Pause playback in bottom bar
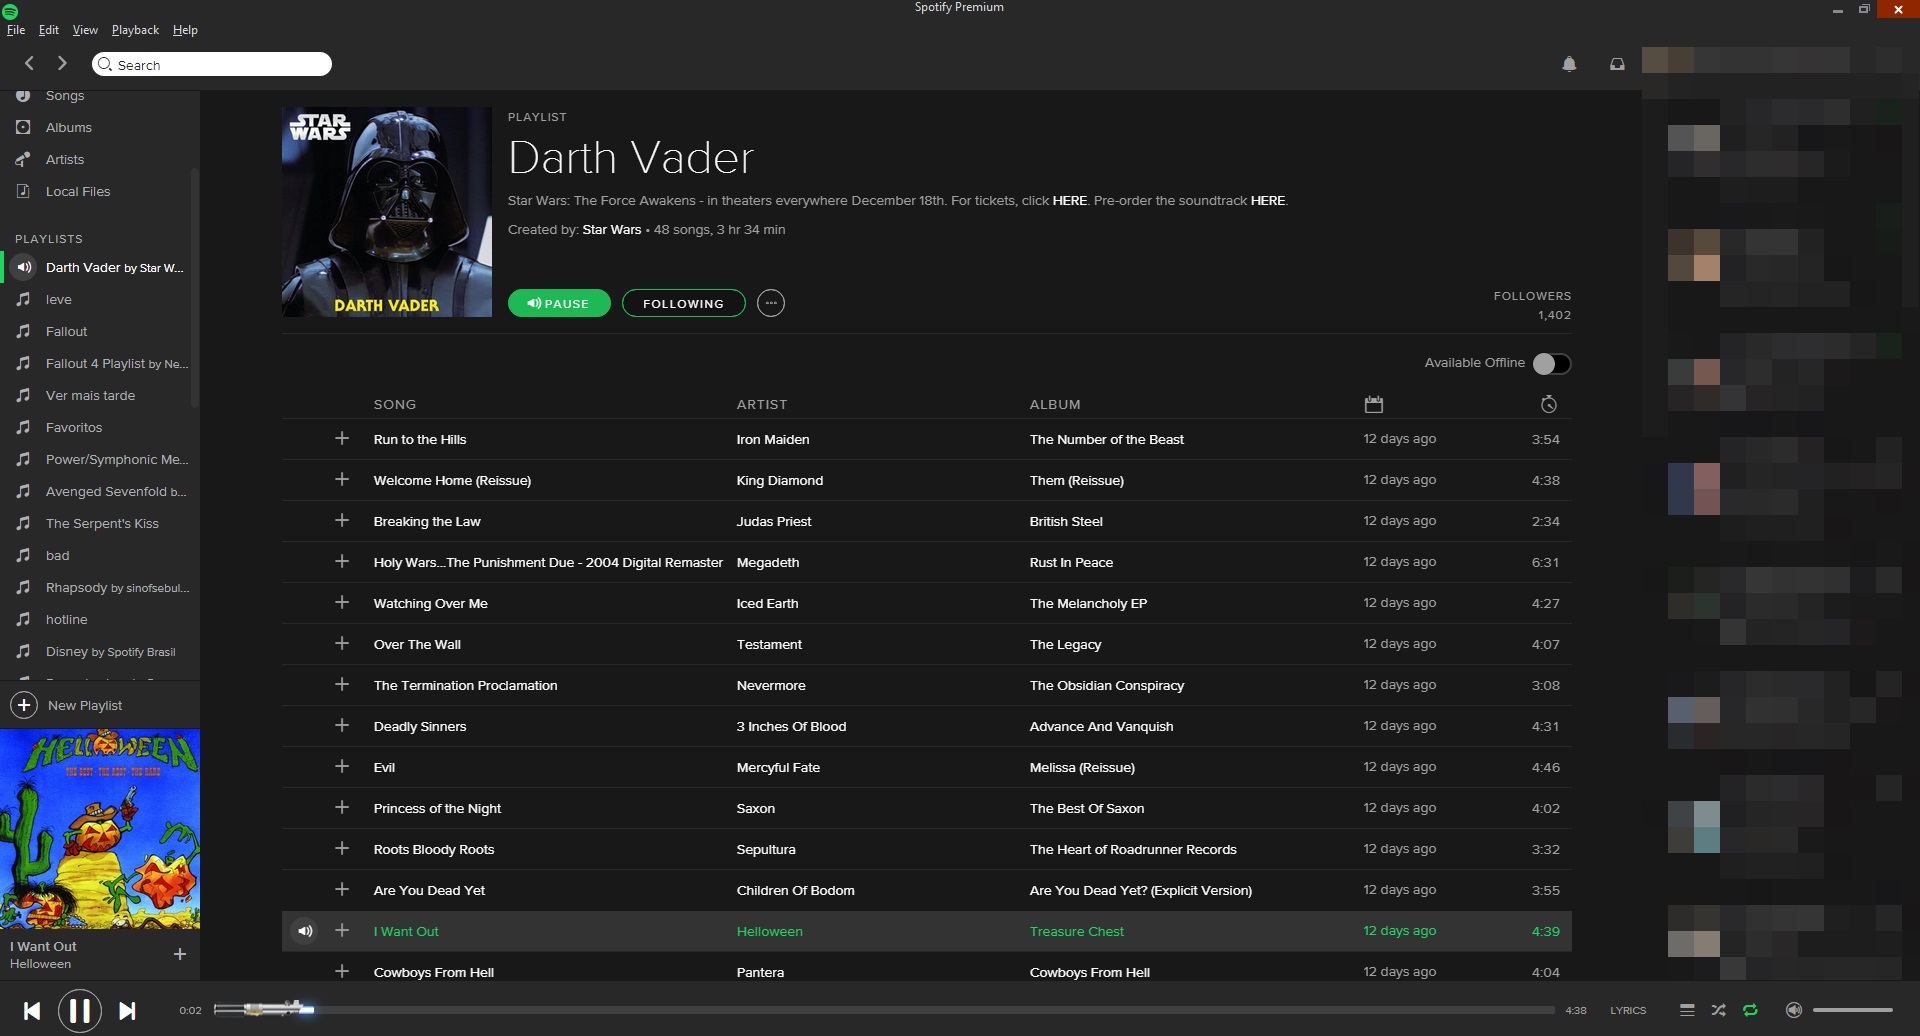1920x1036 pixels. pyautogui.click(x=80, y=1011)
